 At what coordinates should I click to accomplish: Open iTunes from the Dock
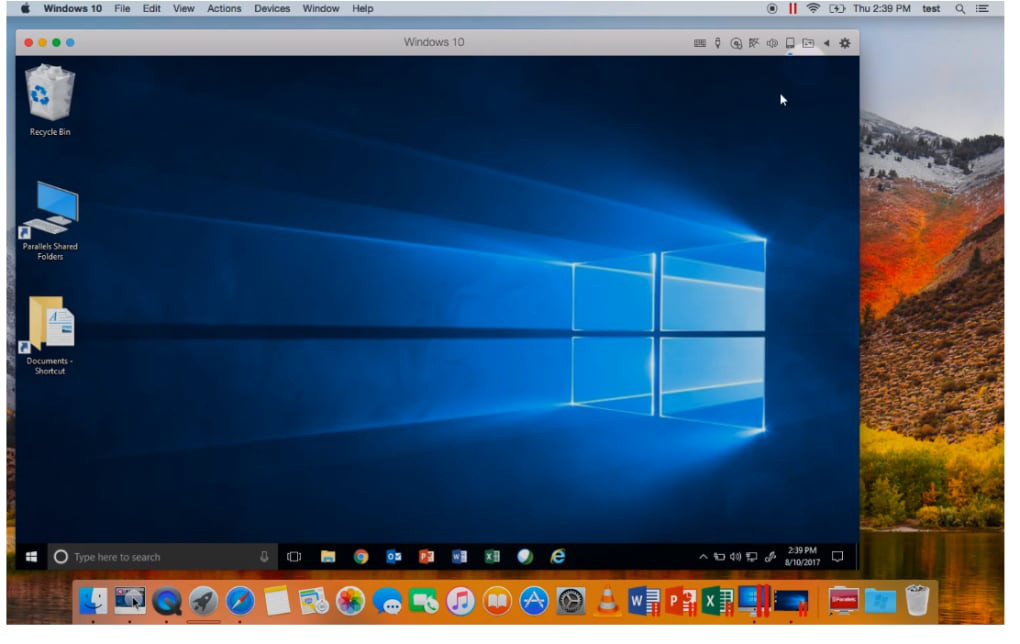point(461,600)
